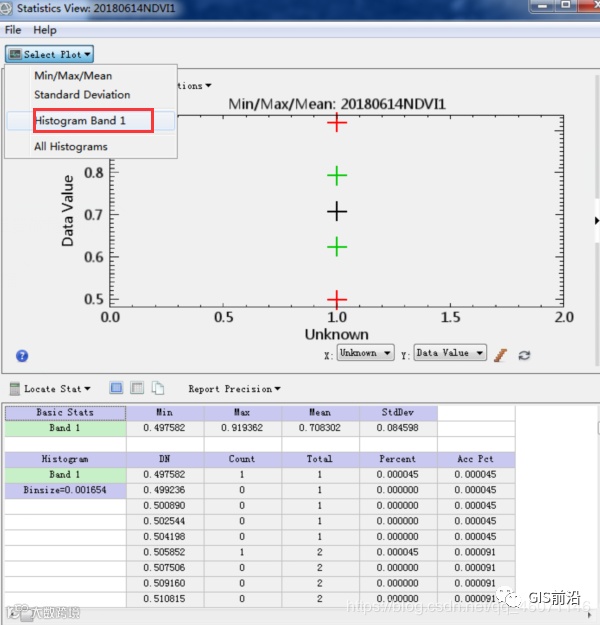
Task: Select DN value 0.505852 cell
Action: point(165,552)
